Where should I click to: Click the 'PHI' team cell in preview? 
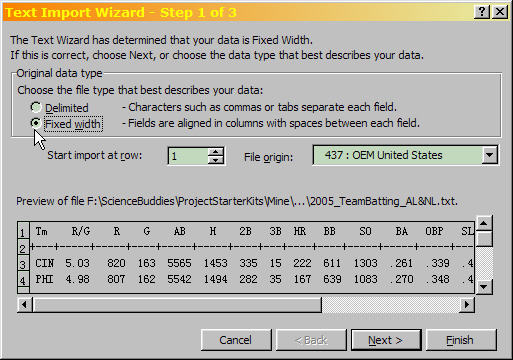(x=45, y=279)
